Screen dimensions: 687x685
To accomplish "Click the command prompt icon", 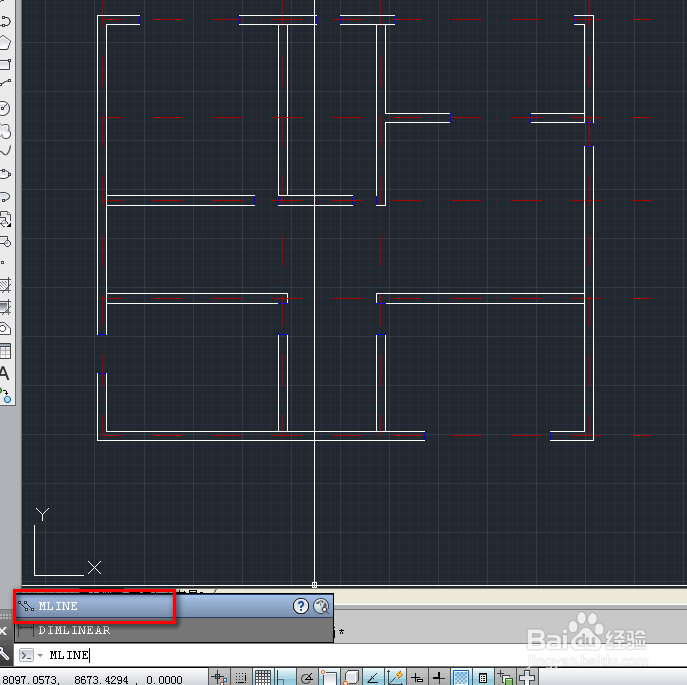I will pyautogui.click(x=26, y=655).
